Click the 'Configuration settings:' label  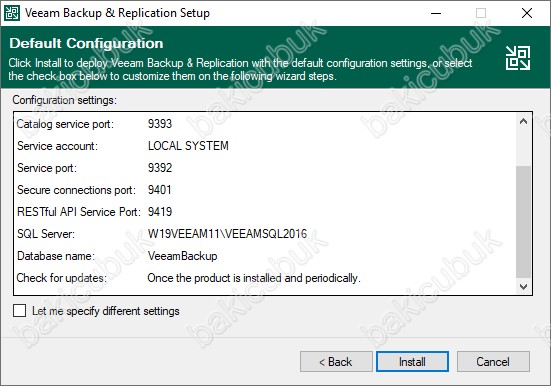[65, 100]
